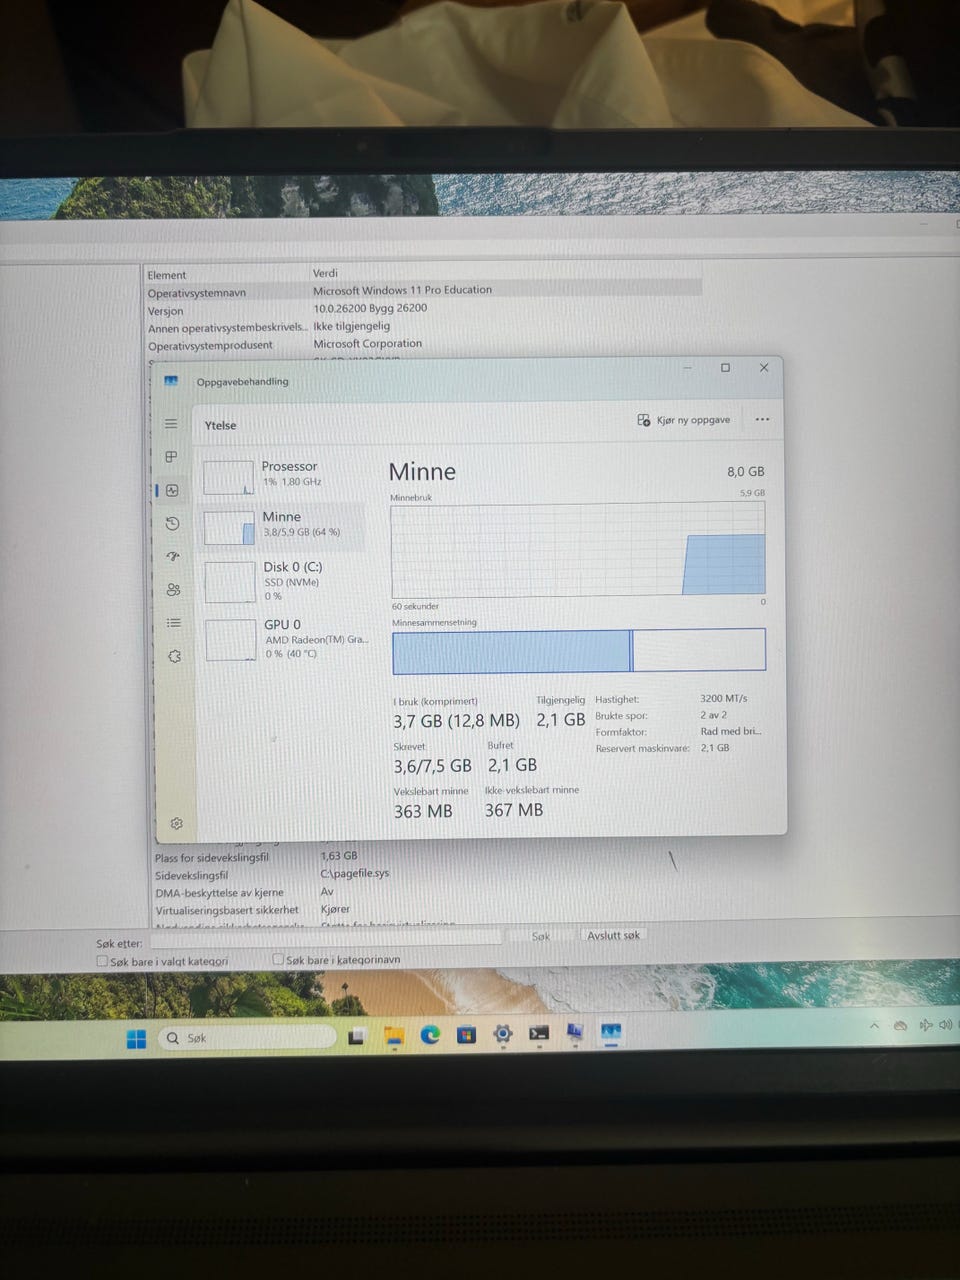The image size is (960, 1280).
Task: Open the Terminal app from the taskbar
Action: (x=539, y=1033)
